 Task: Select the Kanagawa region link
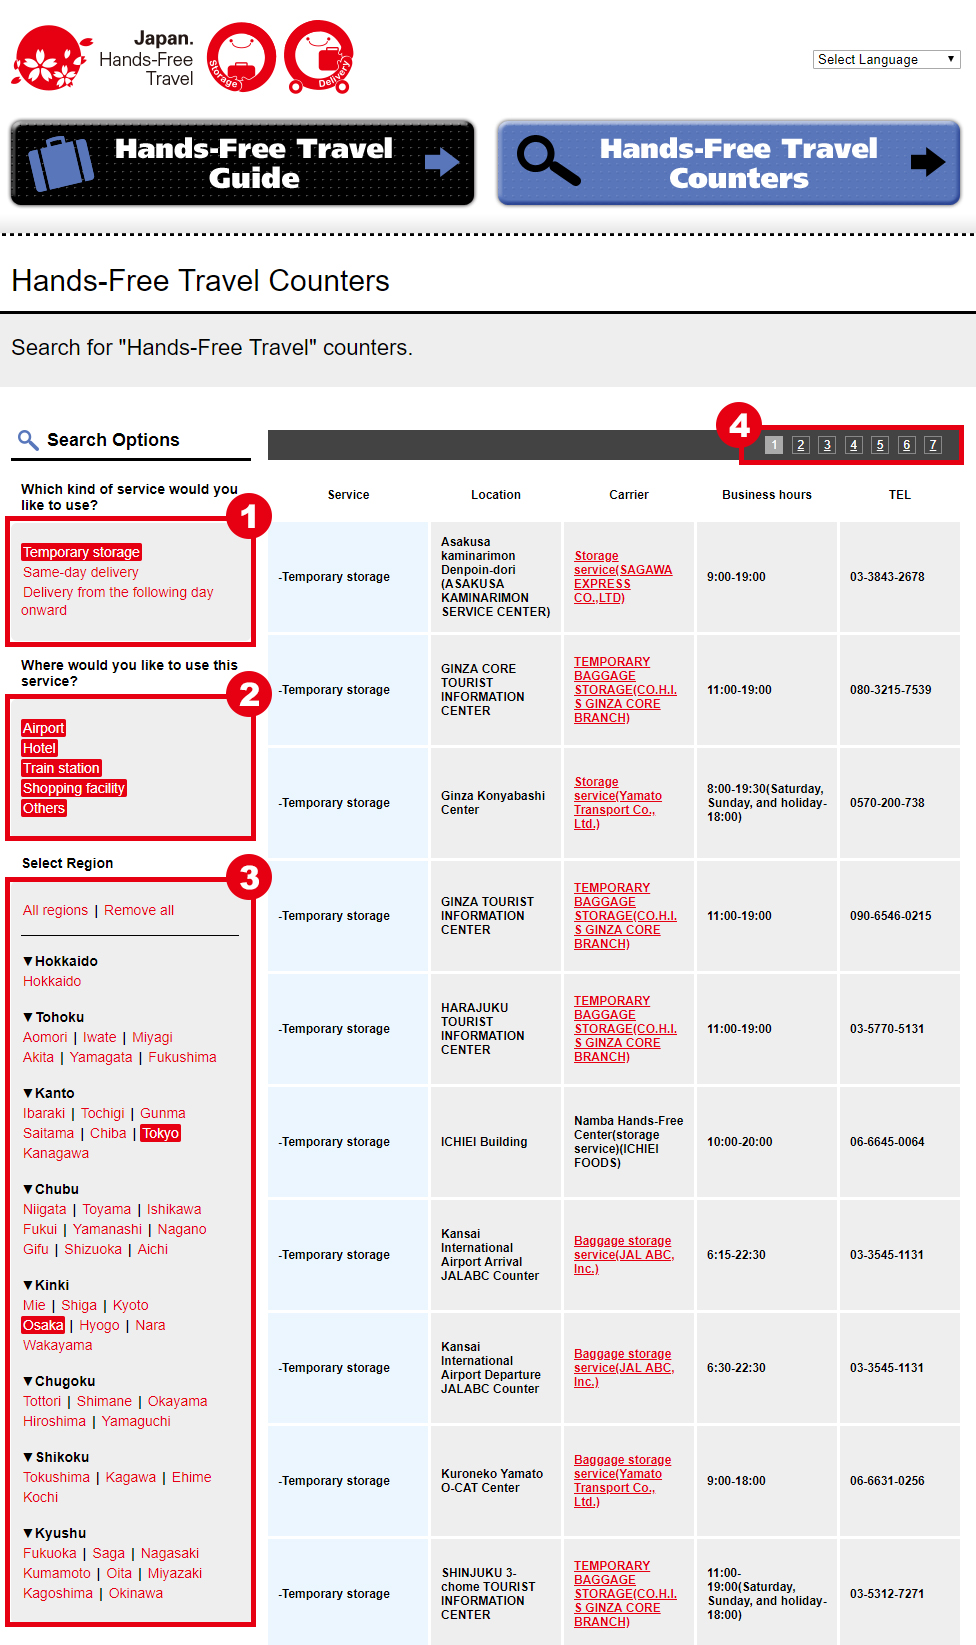click(x=56, y=1153)
